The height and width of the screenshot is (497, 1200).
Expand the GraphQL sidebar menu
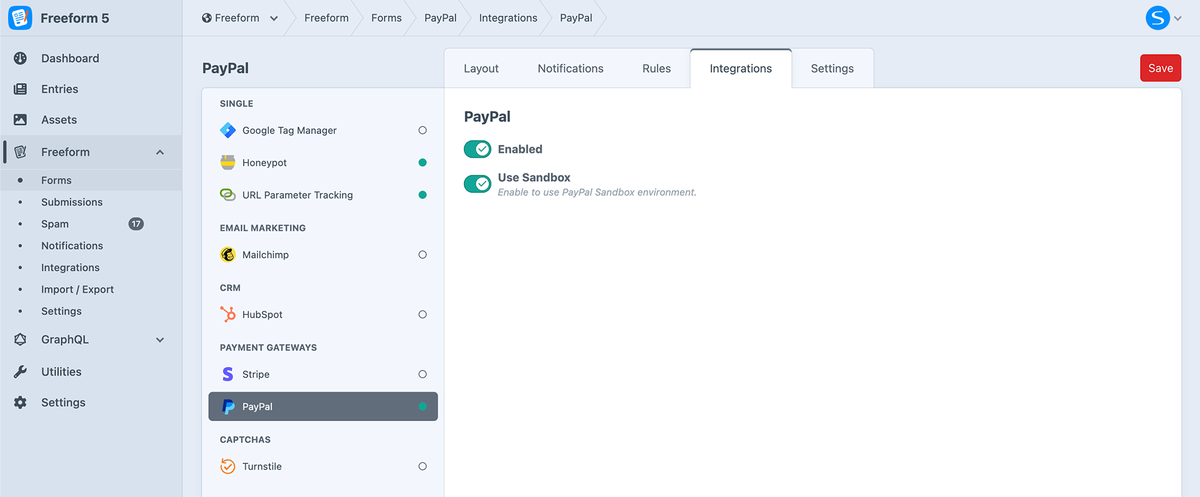pos(160,340)
